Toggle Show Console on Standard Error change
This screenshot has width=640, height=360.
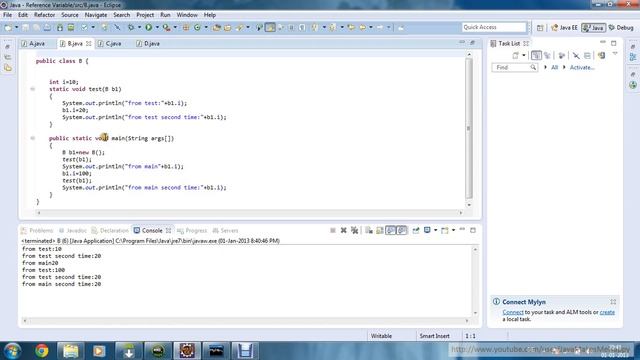(x=402, y=231)
